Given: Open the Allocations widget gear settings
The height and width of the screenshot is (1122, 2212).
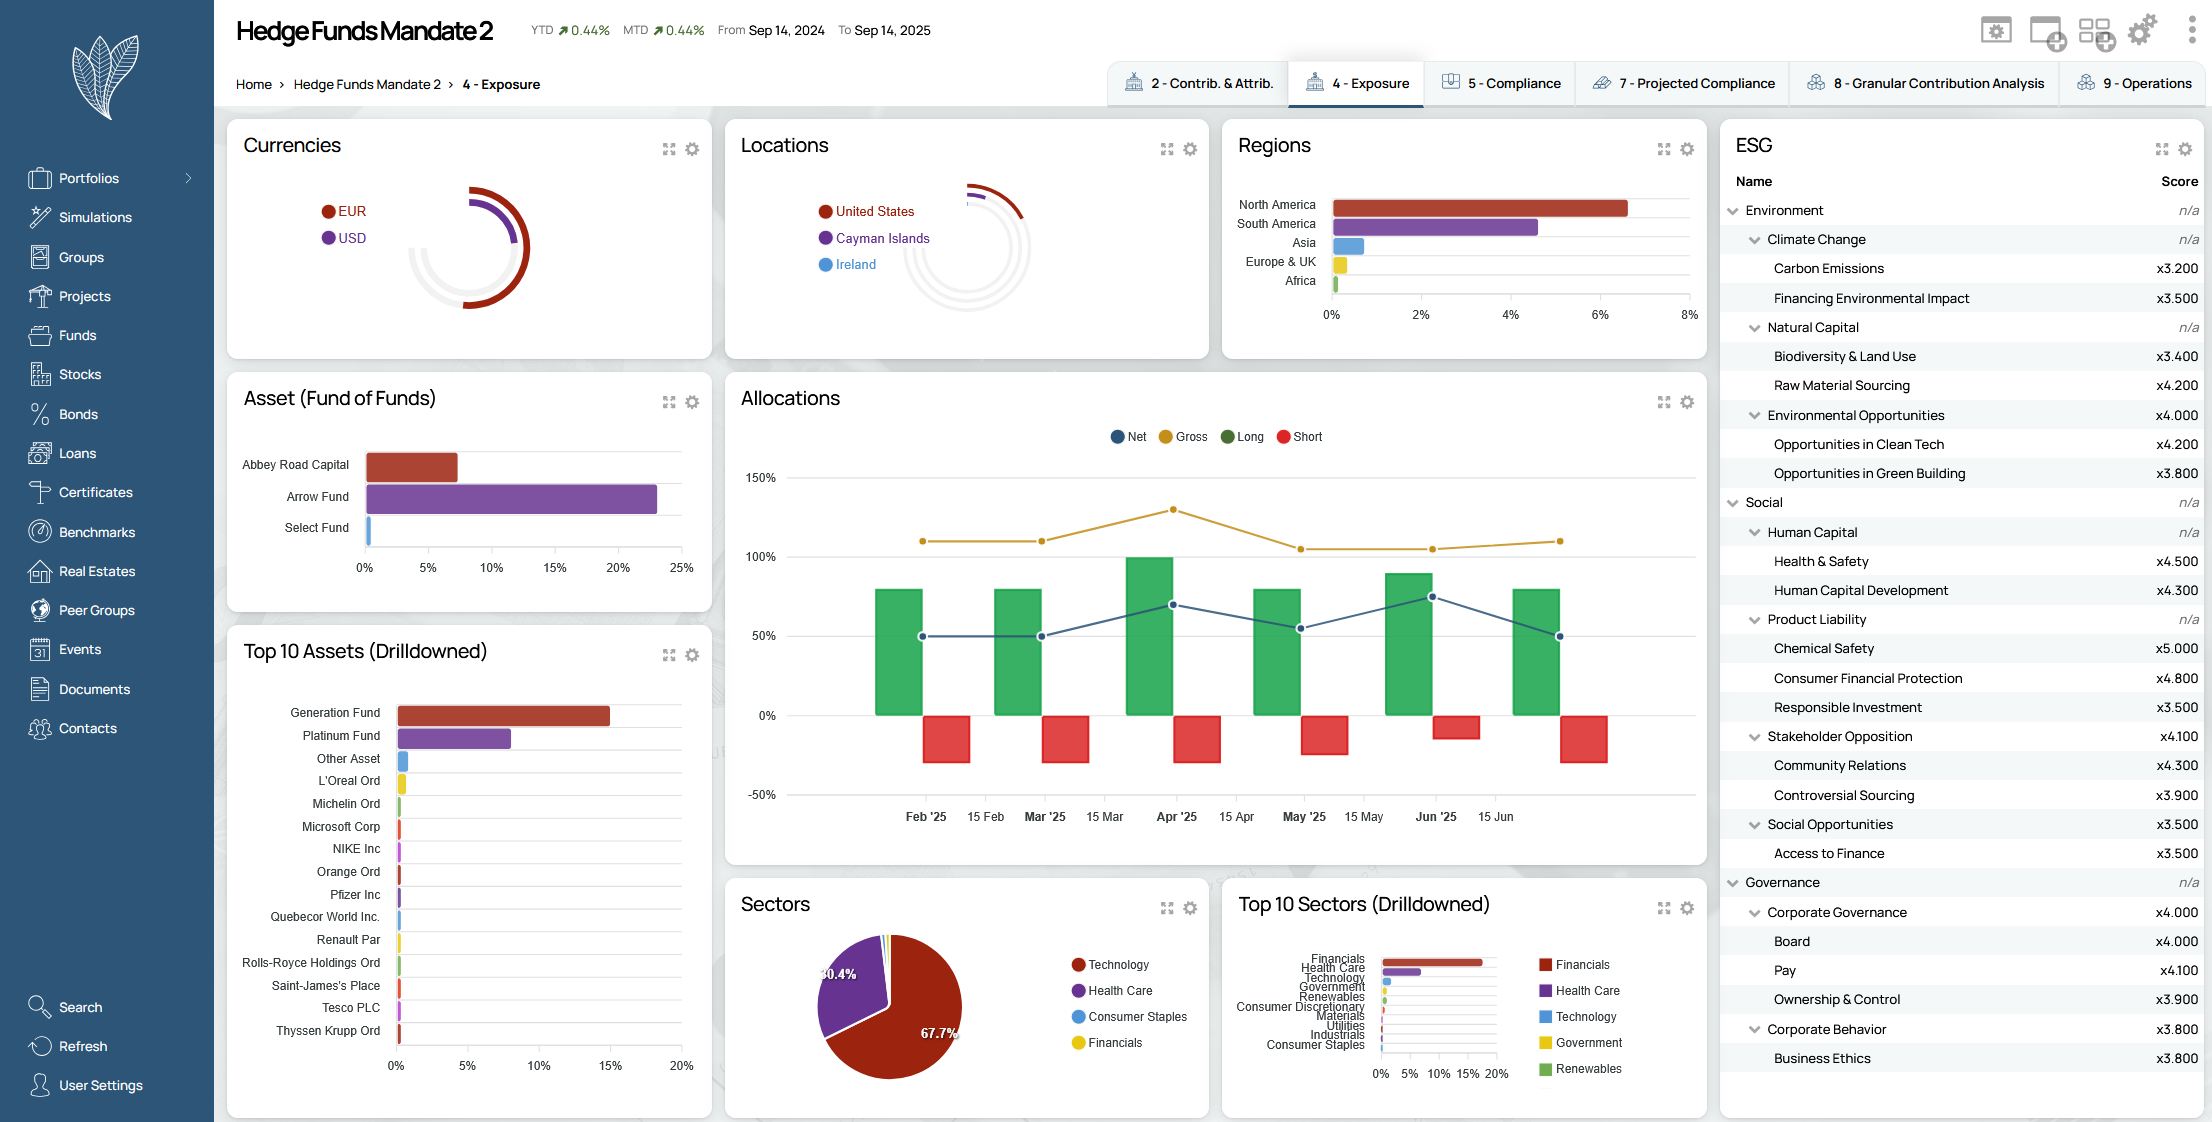Looking at the screenshot, I should pyautogui.click(x=1687, y=402).
